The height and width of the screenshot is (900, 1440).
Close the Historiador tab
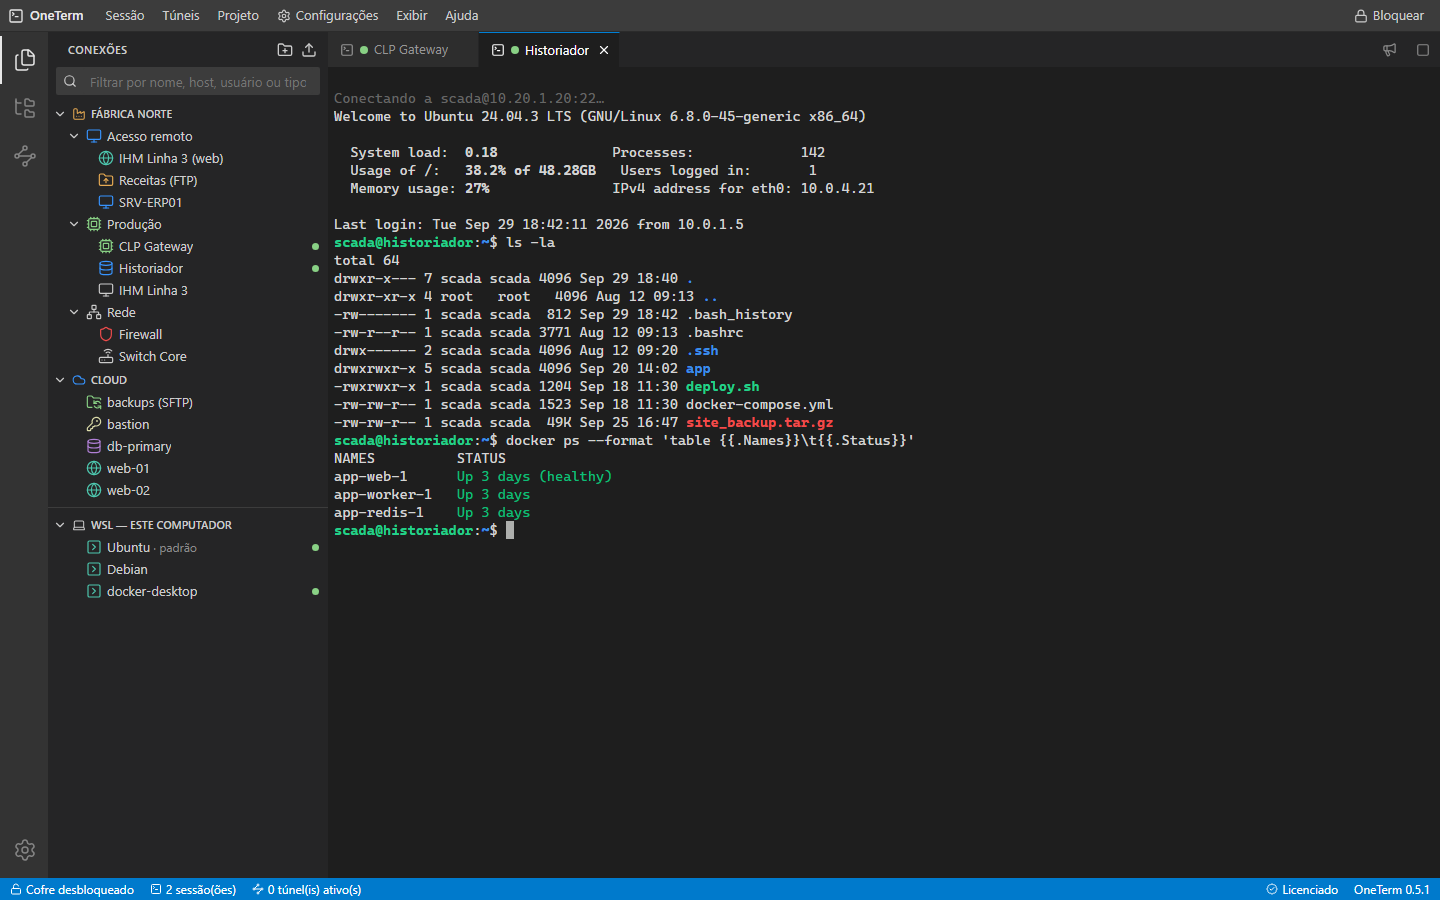tap(604, 50)
